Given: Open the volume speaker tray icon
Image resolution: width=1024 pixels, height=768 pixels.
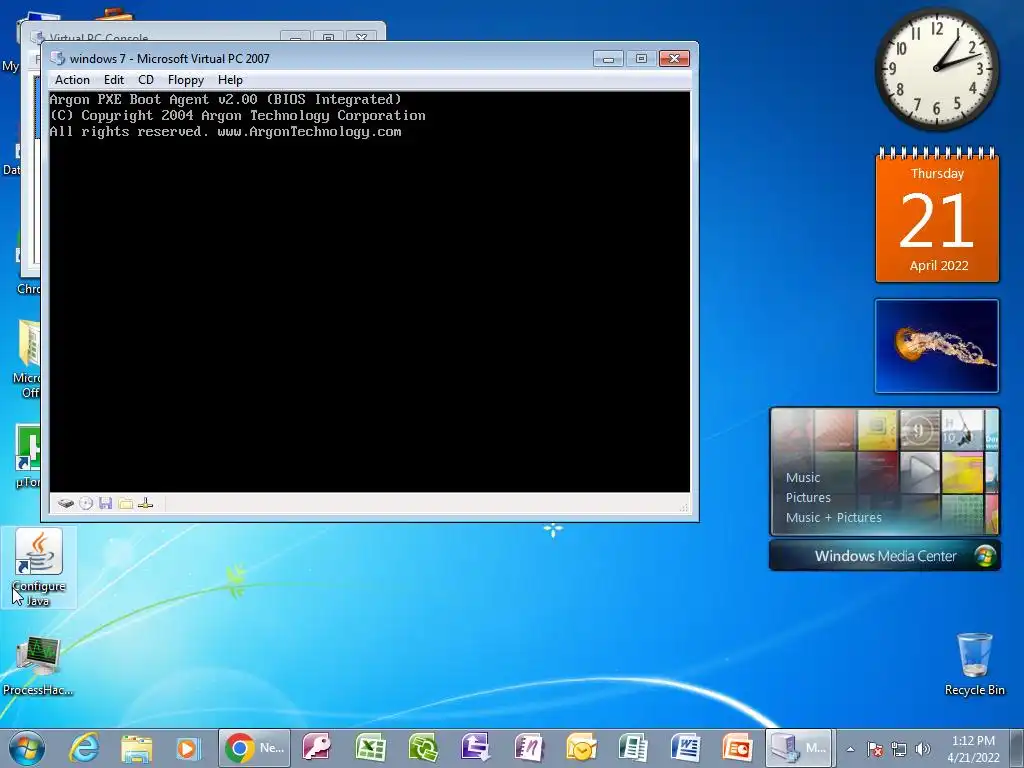Looking at the screenshot, I should 923,749.
